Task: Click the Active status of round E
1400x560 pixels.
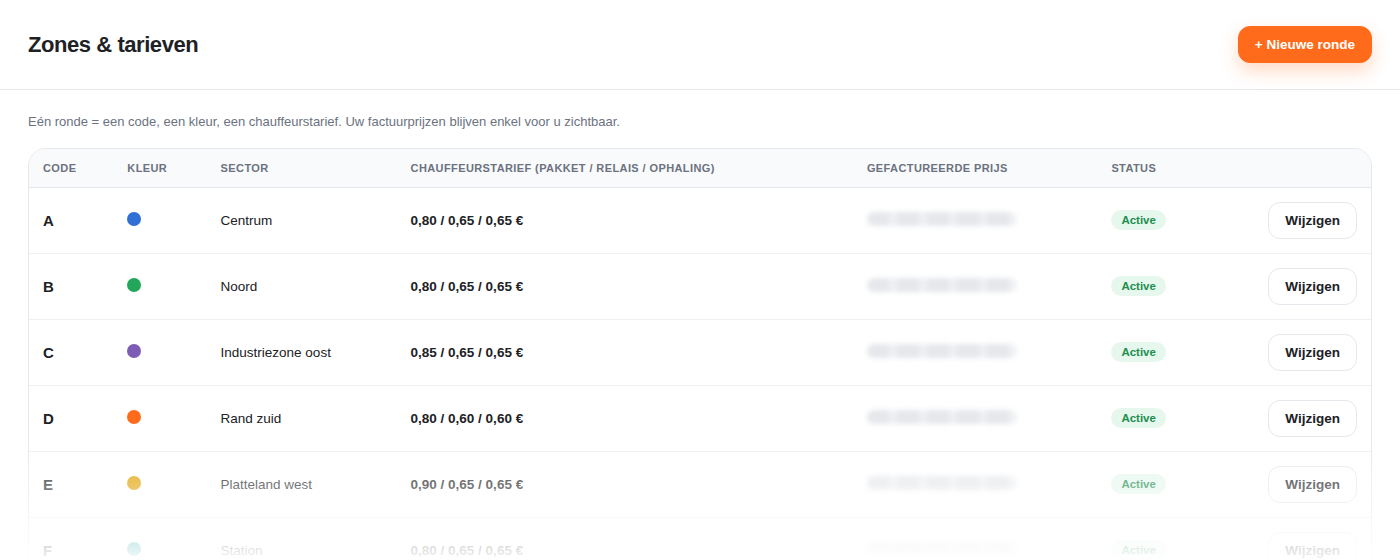Action: (1138, 484)
